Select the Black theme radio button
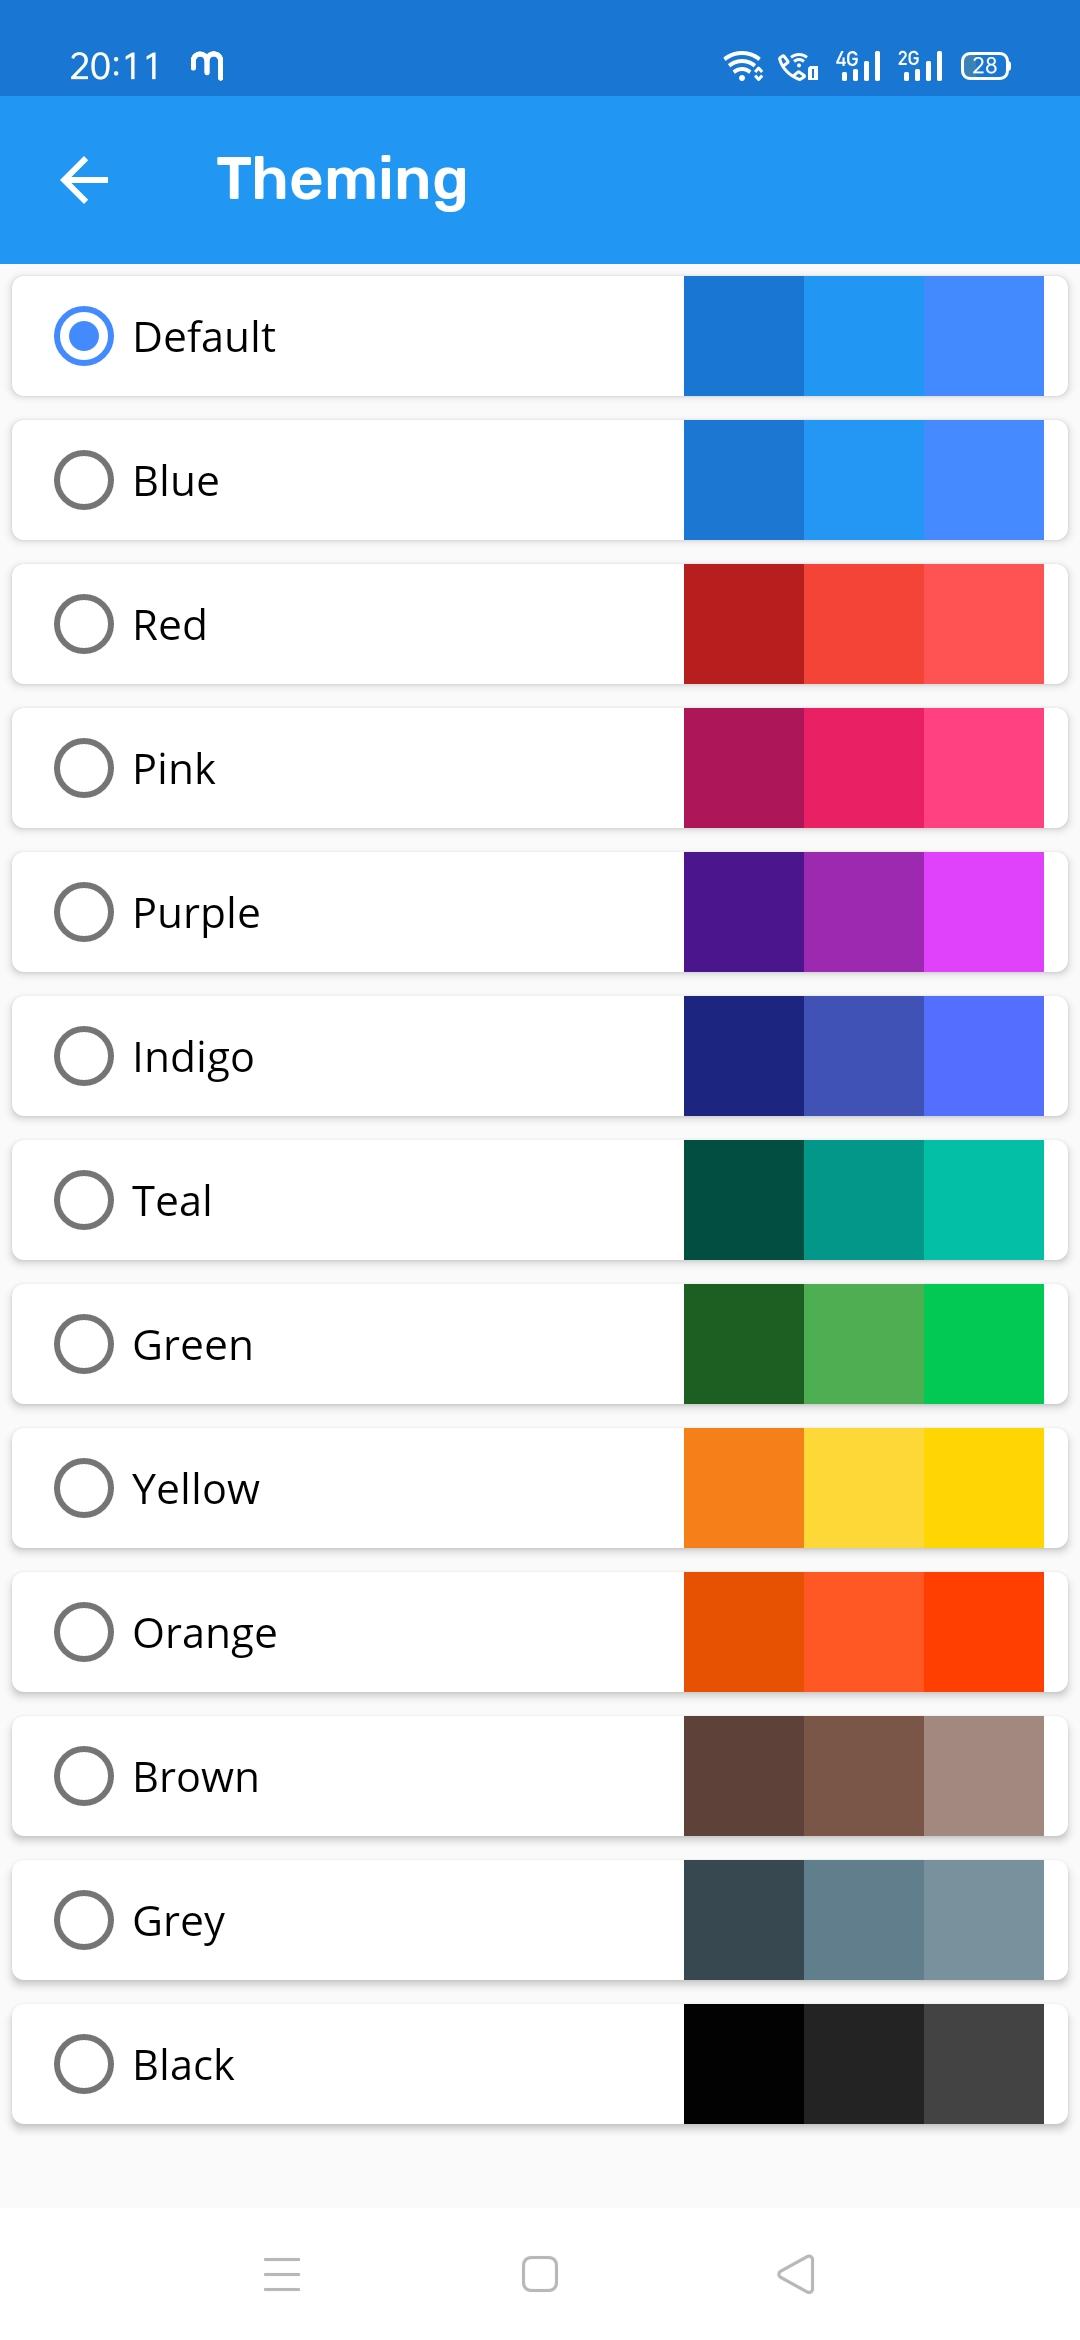This screenshot has width=1080, height=2340. click(84, 2064)
